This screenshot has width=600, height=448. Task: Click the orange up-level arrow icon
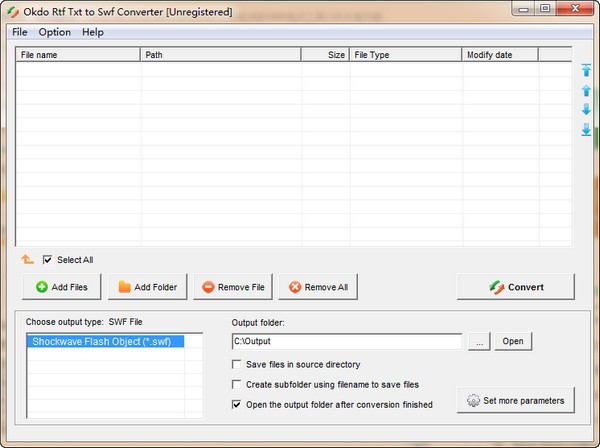27,259
